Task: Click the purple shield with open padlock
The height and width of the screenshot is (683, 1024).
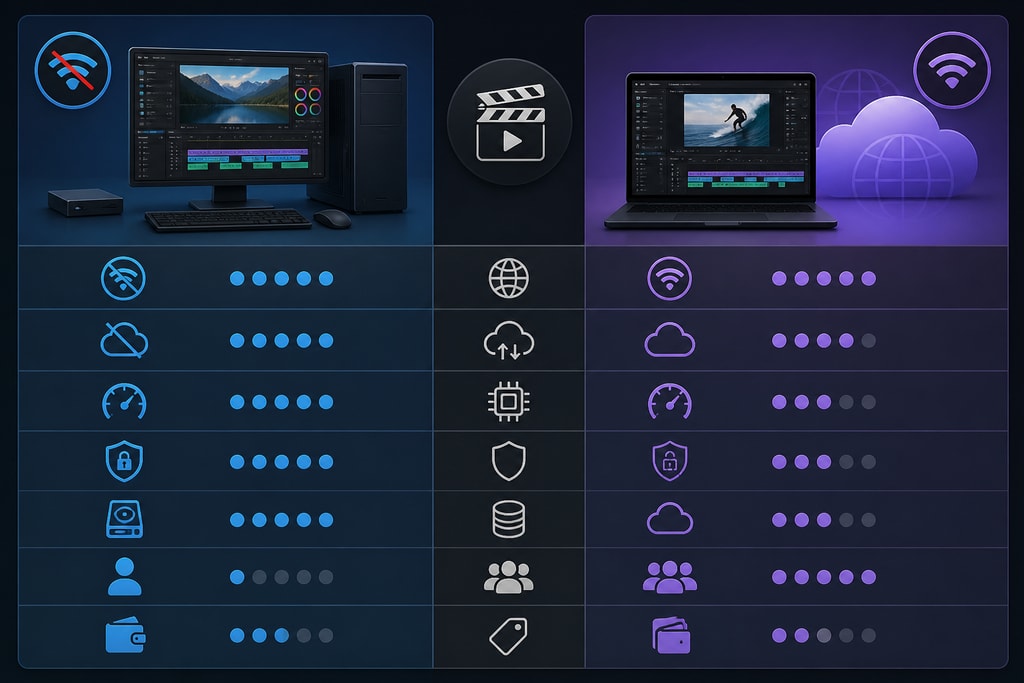Action: pos(669,461)
